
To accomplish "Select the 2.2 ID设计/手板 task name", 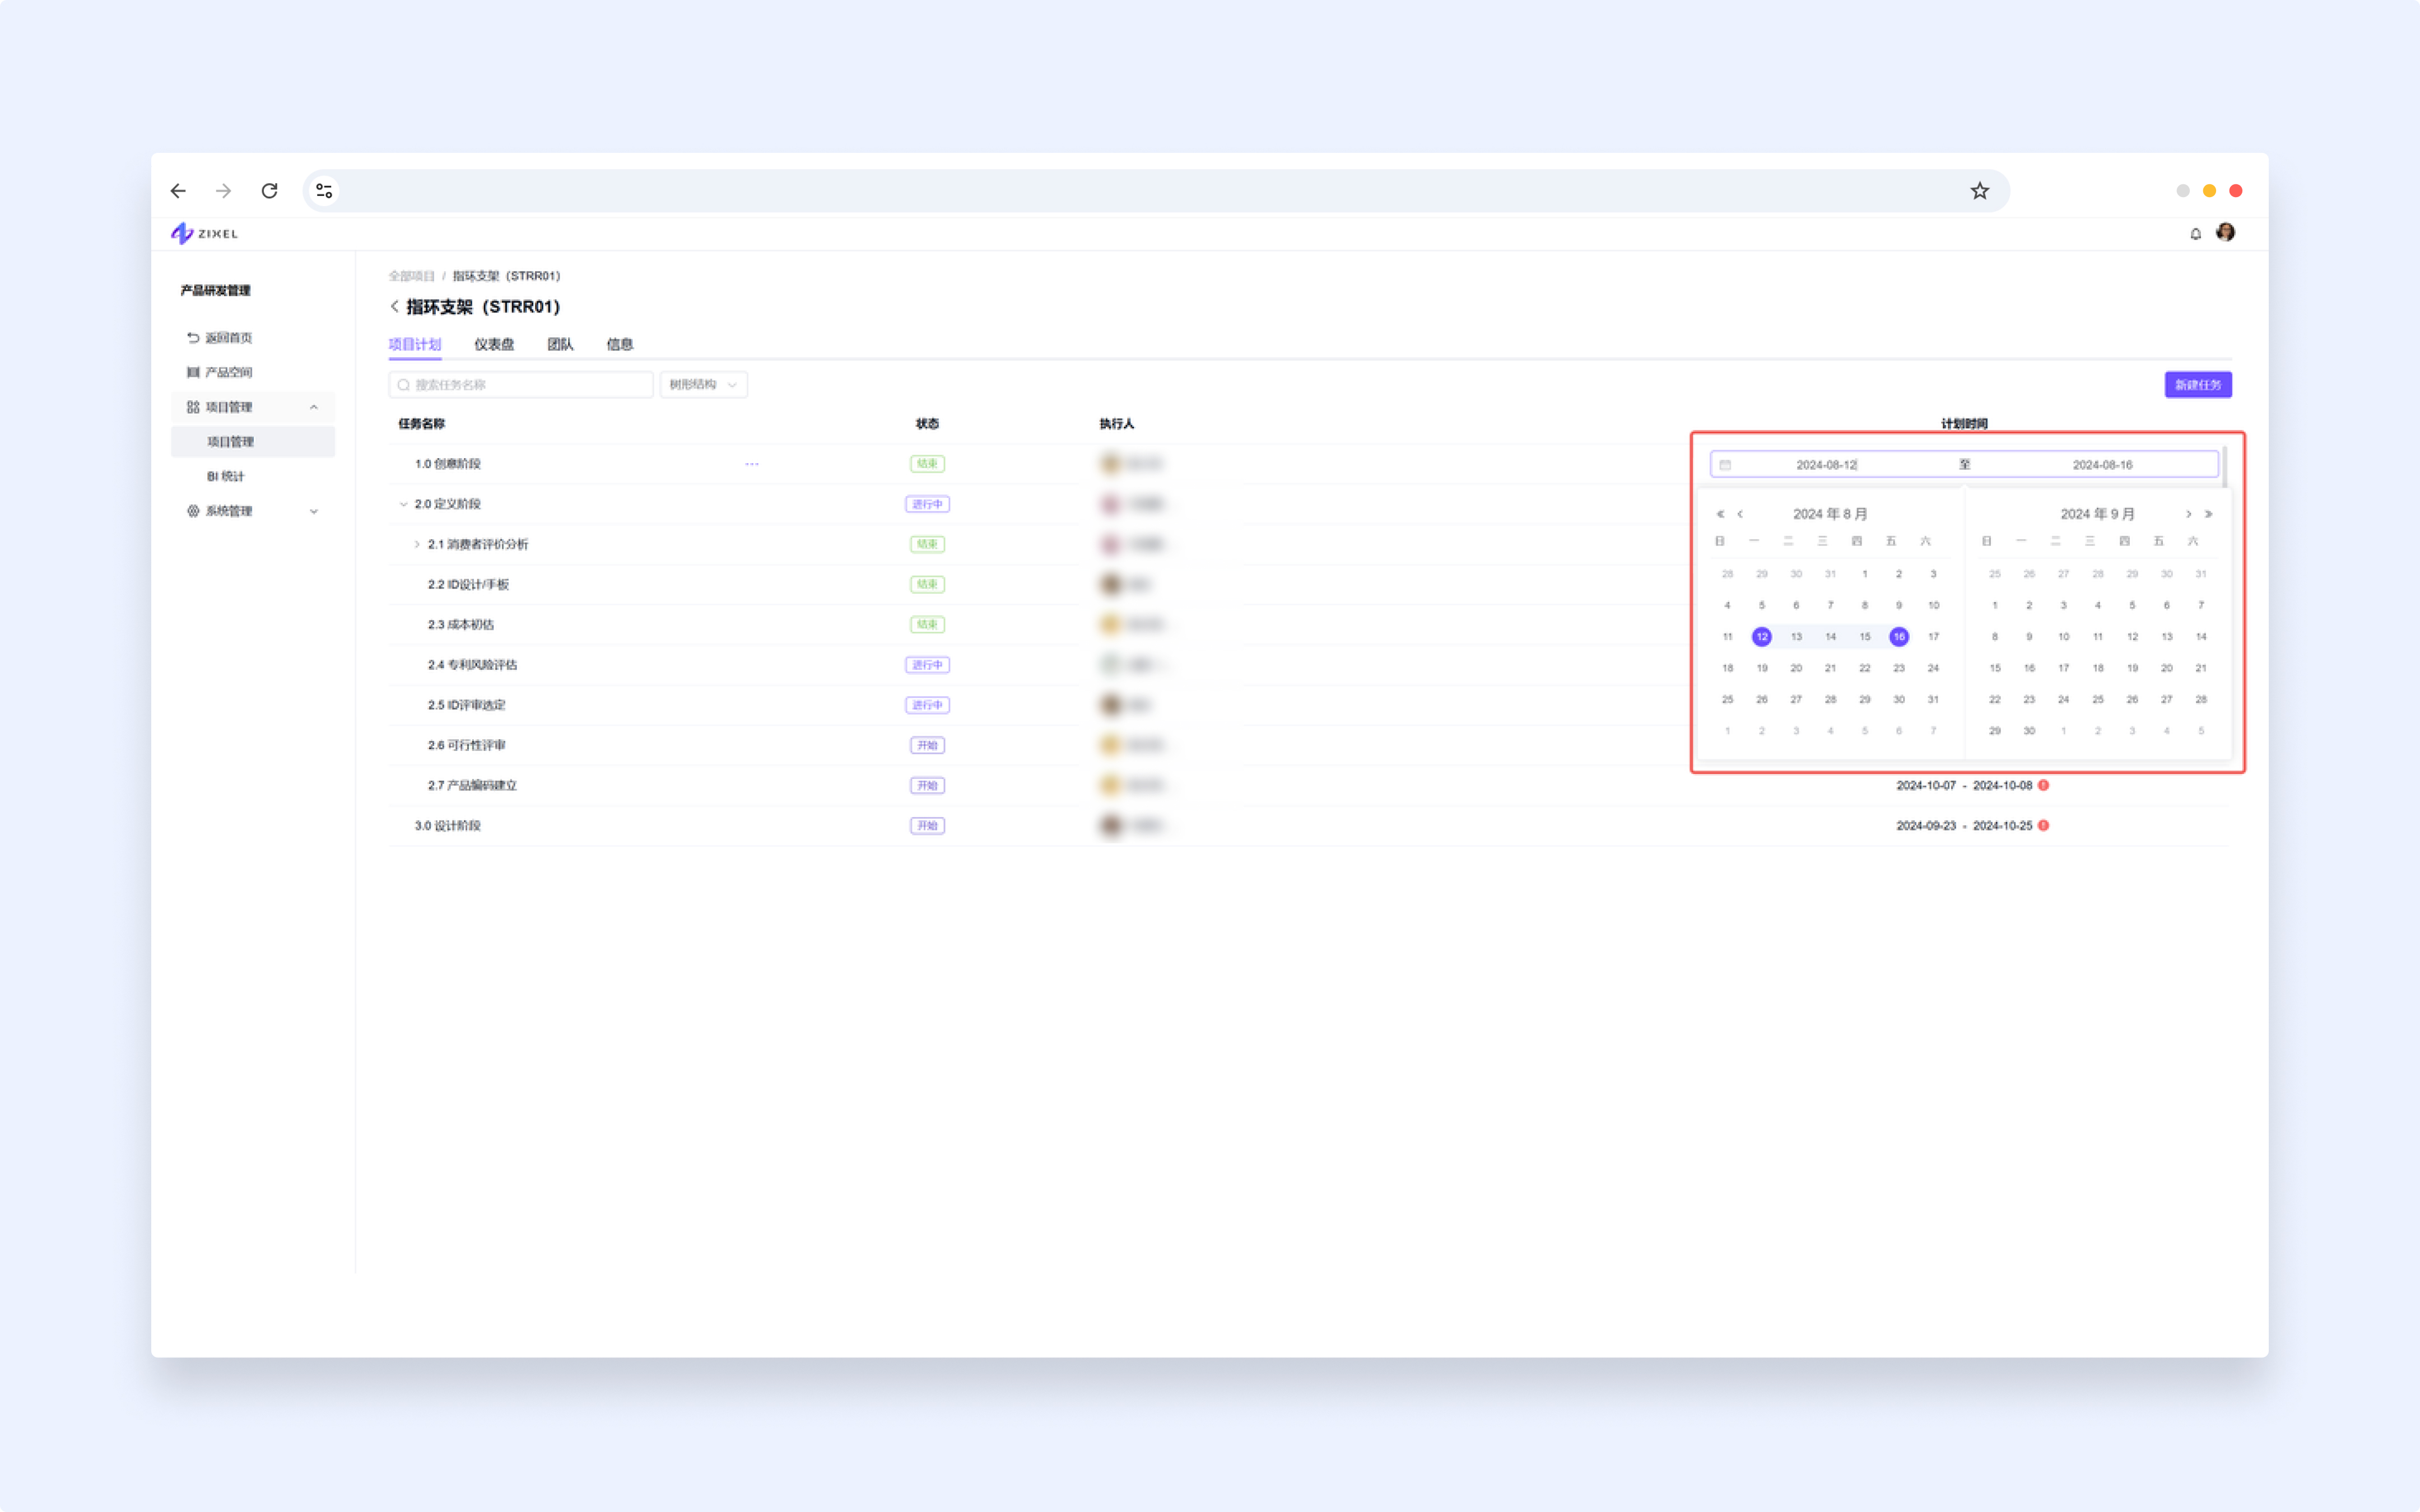I will tap(468, 584).
